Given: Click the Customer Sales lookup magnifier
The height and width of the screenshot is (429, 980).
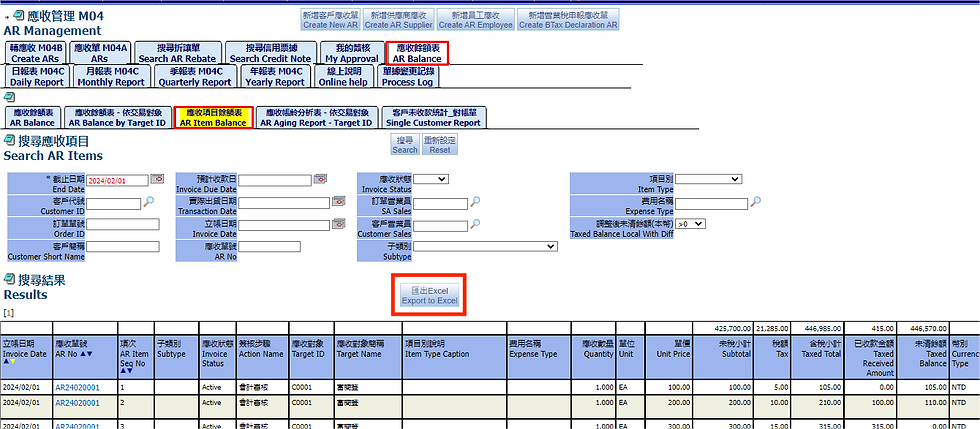Looking at the screenshot, I should (475, 223).
